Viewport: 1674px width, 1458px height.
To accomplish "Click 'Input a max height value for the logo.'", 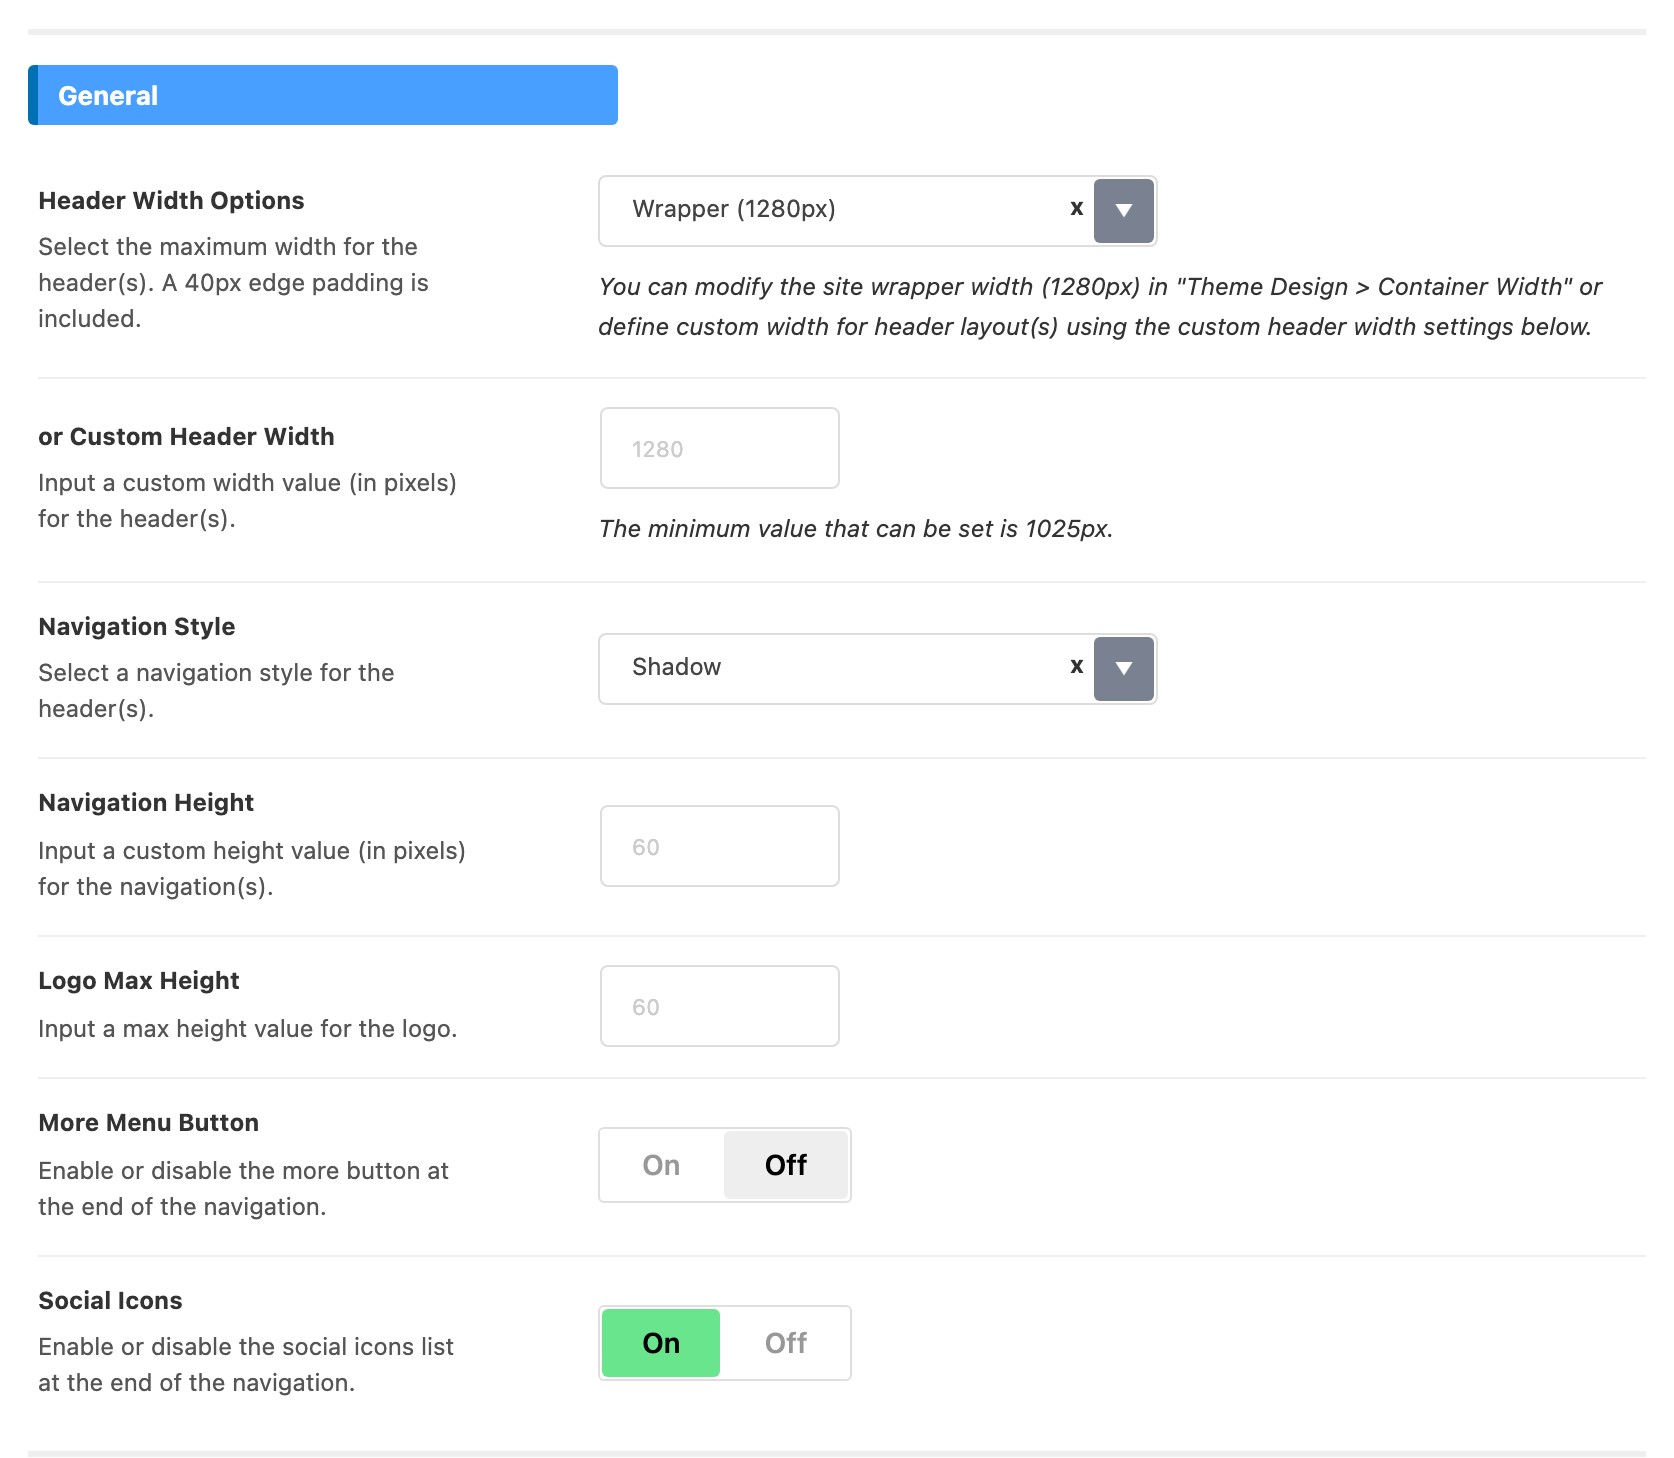I will (247, 1028).
